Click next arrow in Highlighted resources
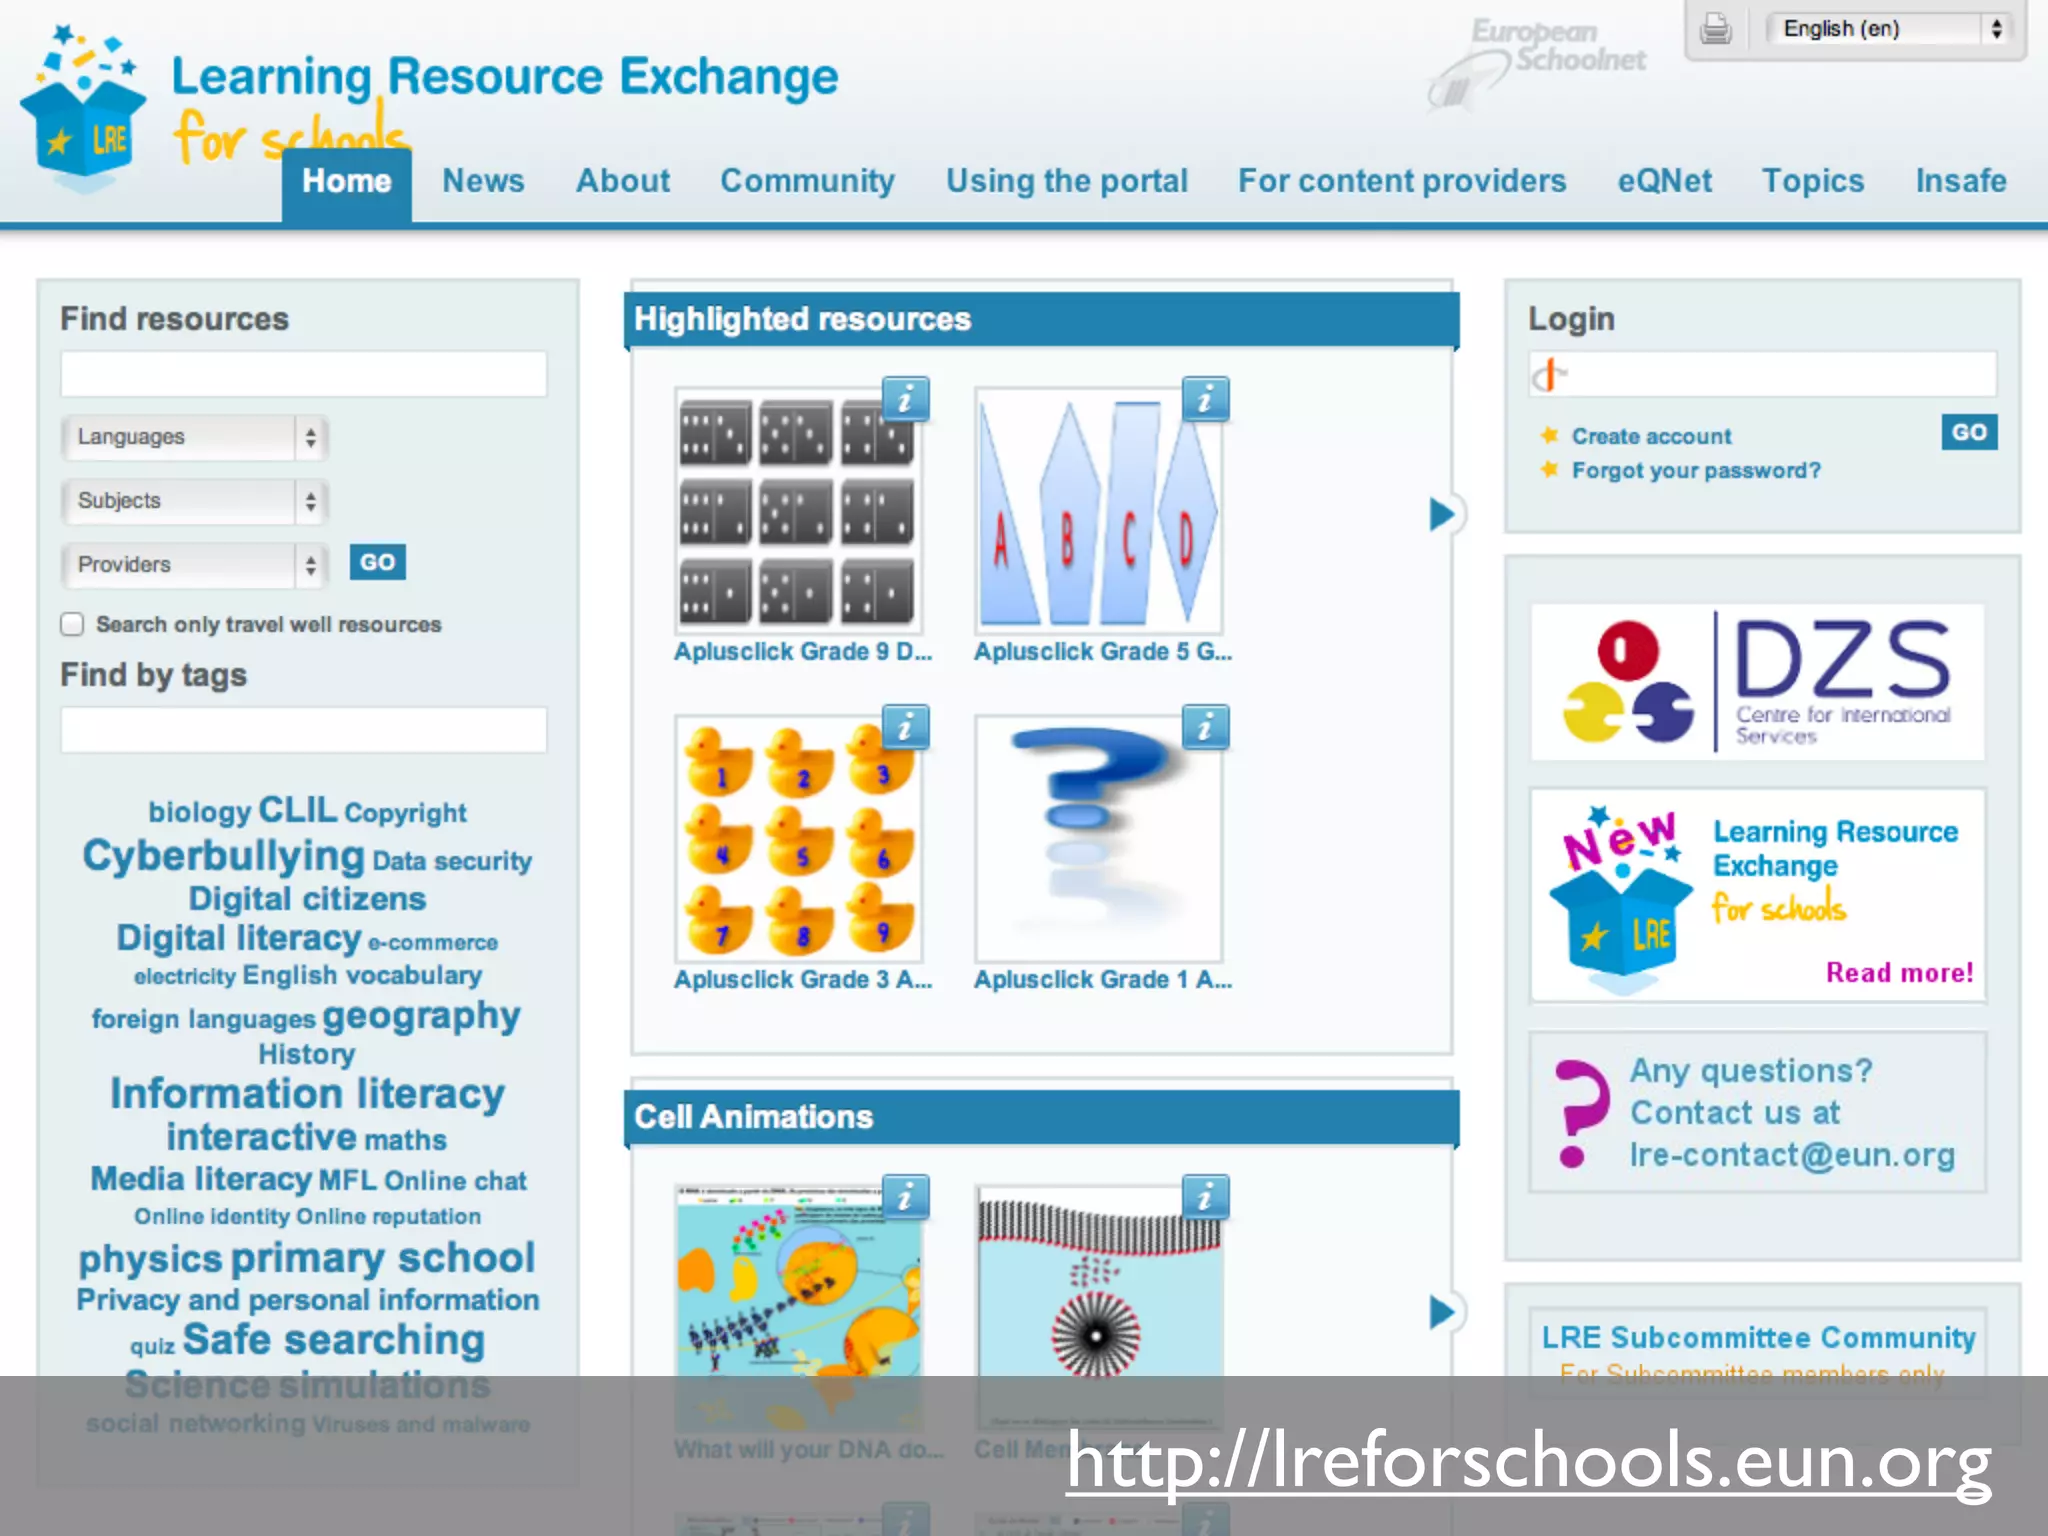This screenshot has width=2048, height=1536. tap(1441, 514)
